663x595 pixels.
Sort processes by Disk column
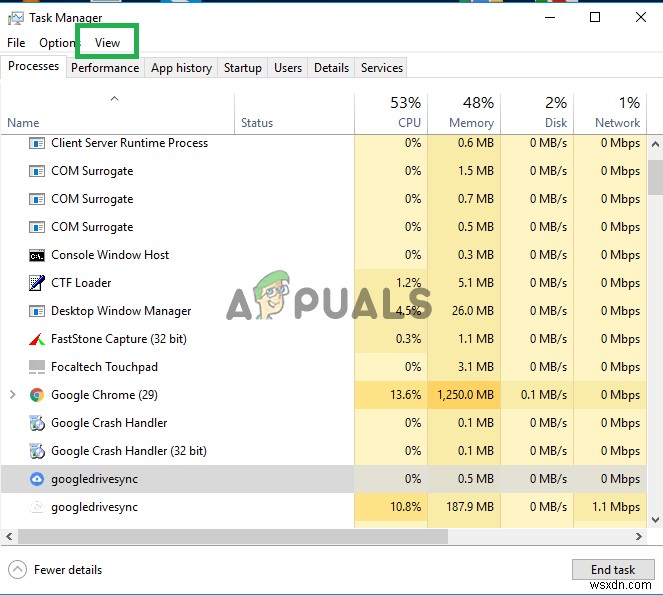pyautogui.click(x=537, y=114)
